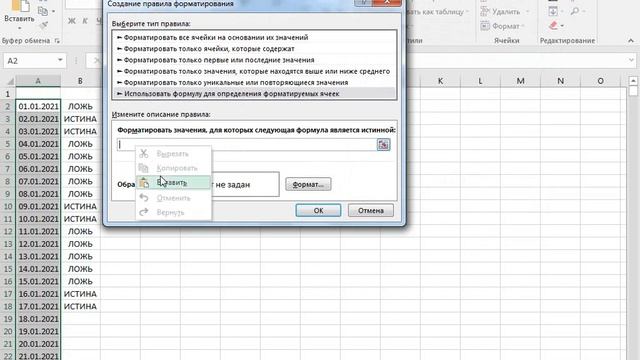Click cell with date 01.01.2021
Viewport: 640px width, 360px height.
[38, 106]
